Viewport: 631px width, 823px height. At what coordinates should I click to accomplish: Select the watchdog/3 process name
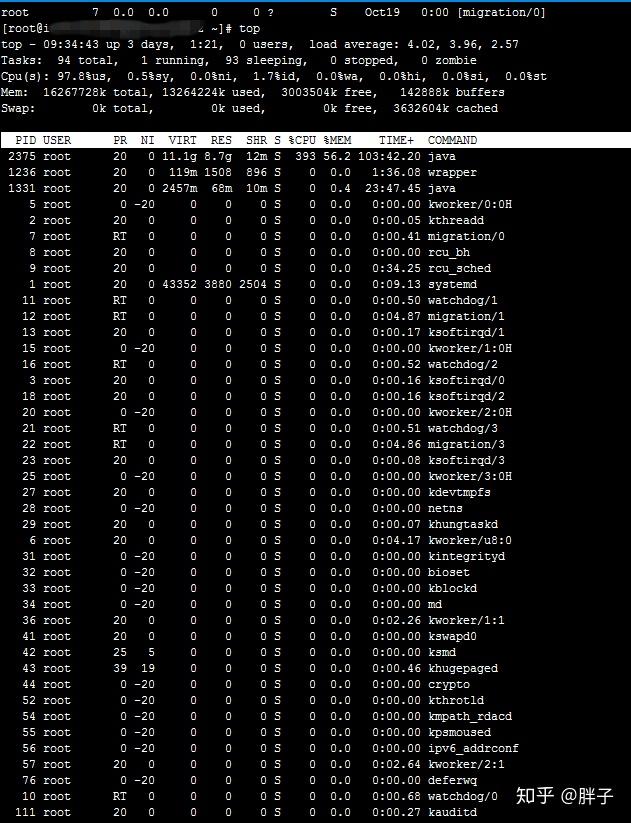(x=462, y=428)
